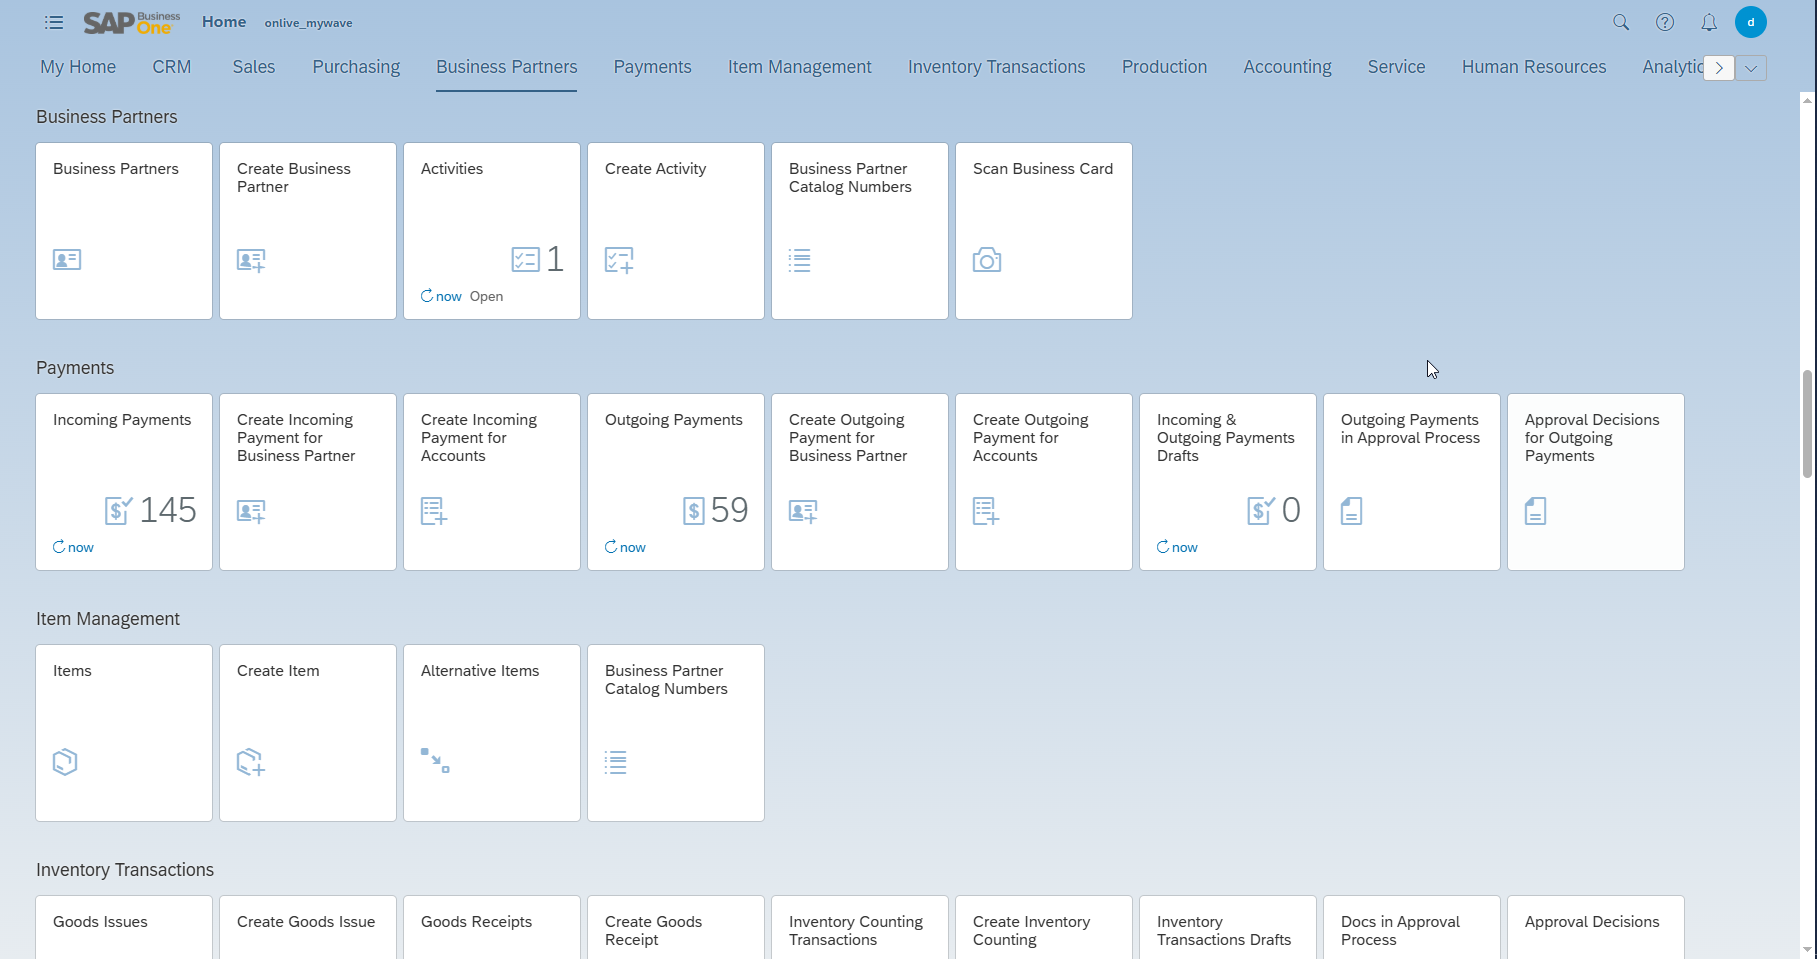
Task: Show more tabs with right chevron
Action: click(x=1719, y=68)
